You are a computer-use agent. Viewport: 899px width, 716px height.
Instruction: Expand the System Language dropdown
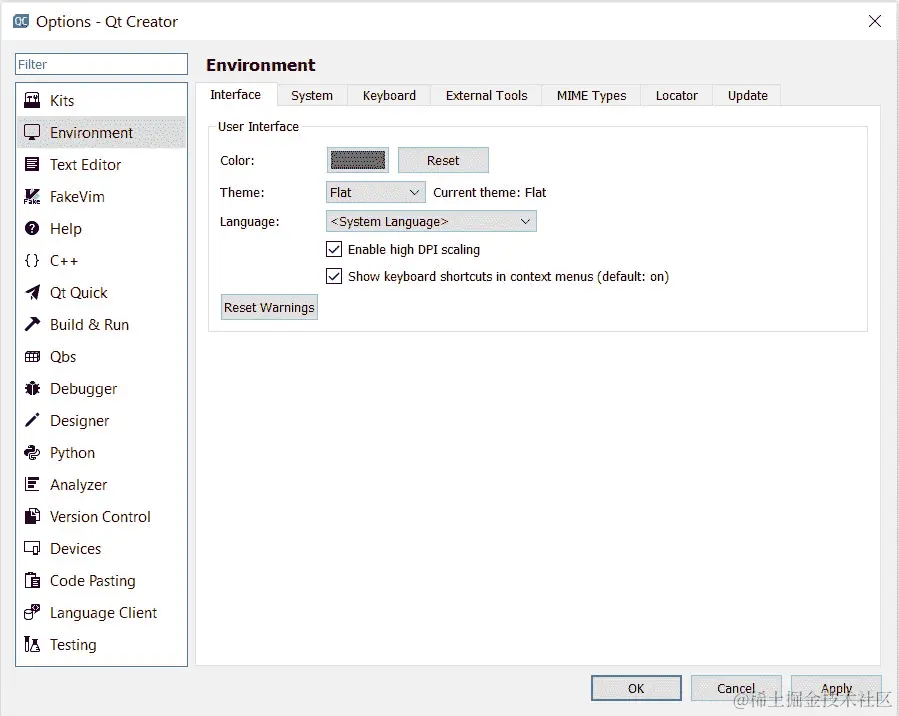(431, 221)
